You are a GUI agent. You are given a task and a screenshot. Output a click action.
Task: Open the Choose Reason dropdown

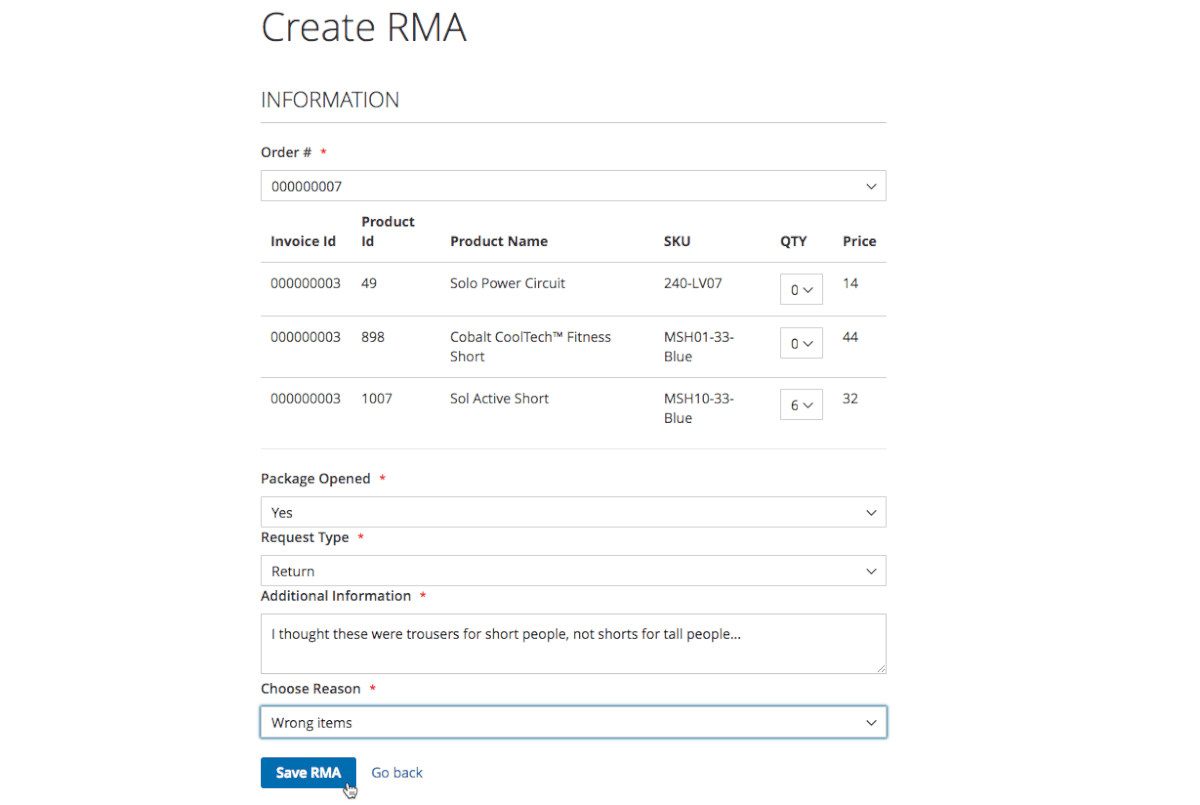click(573, 723)
